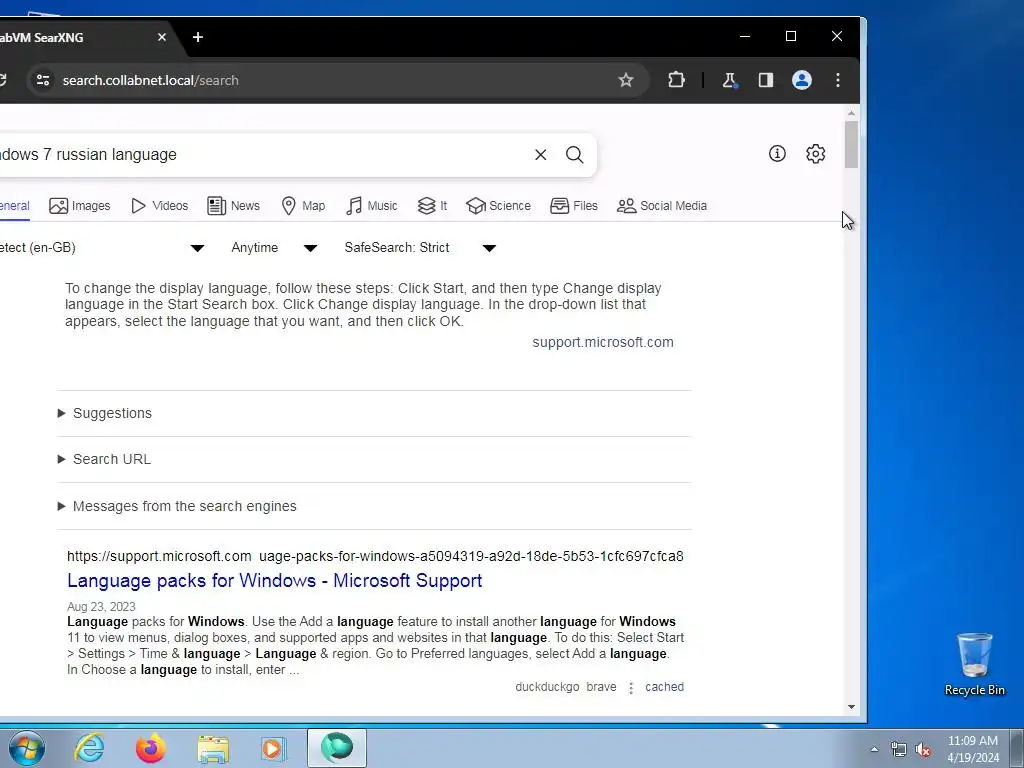Click the brave engine label
Image resolution: width=1024 pixels, height=768 pixels.
click(601, 687)
